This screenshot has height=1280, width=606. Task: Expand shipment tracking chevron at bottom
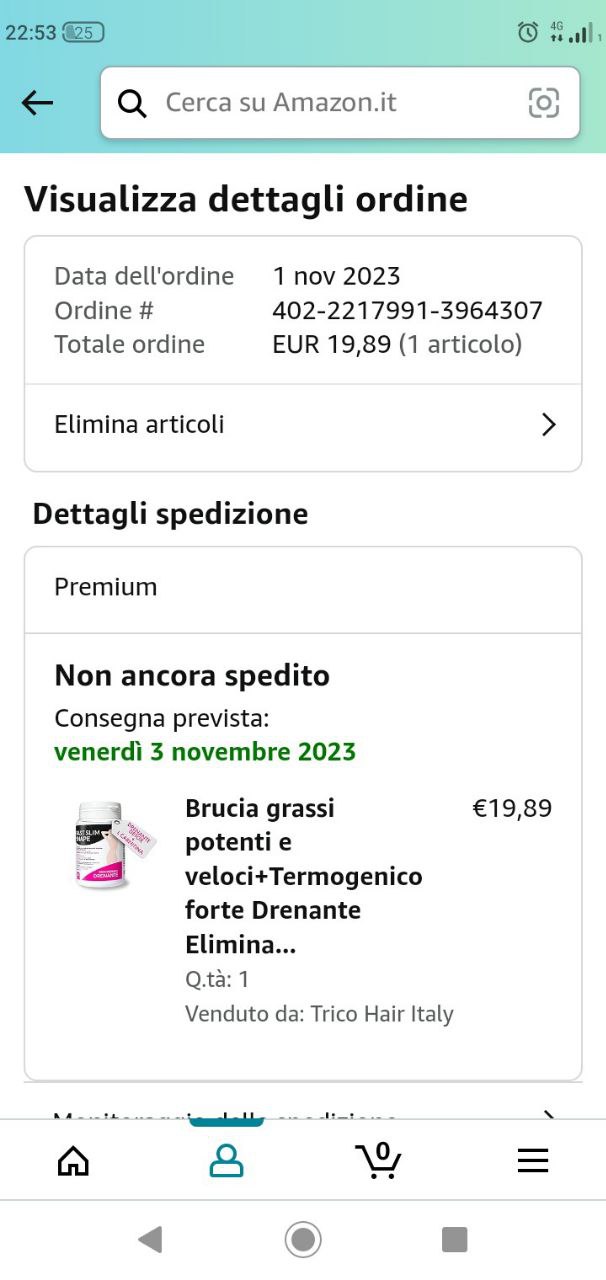pos(548,1114)
